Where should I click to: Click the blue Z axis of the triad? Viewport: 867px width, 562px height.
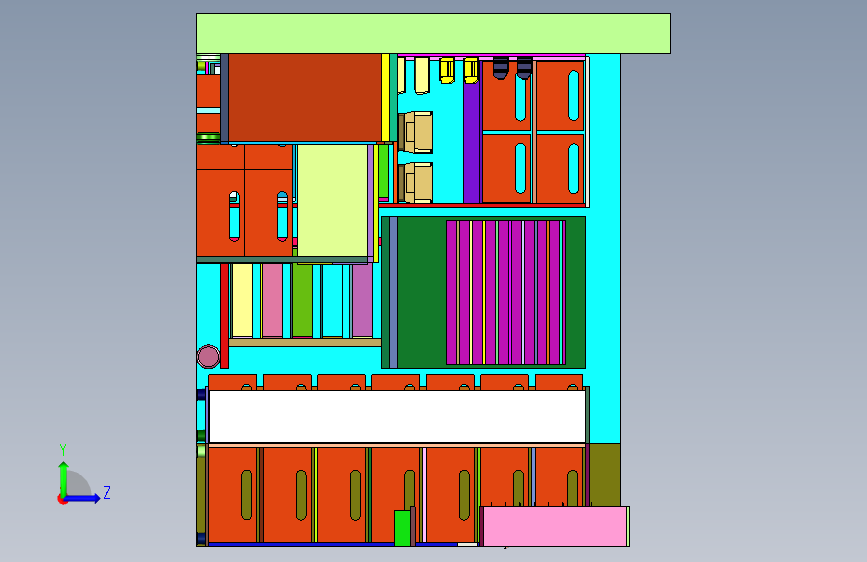coord(83,498)
